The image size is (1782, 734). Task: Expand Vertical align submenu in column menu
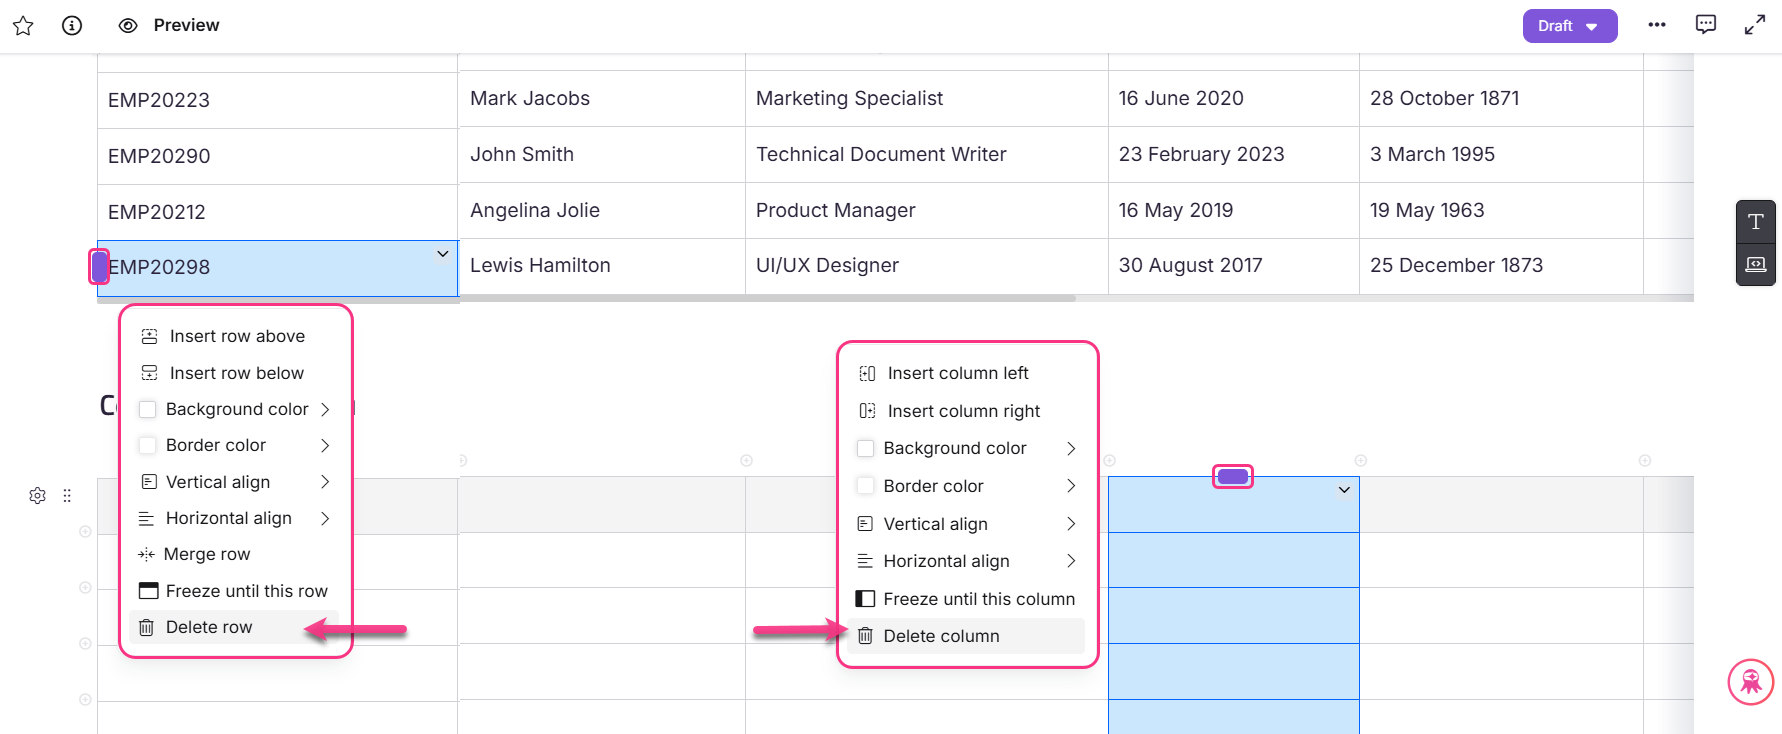click(1071, 524)
